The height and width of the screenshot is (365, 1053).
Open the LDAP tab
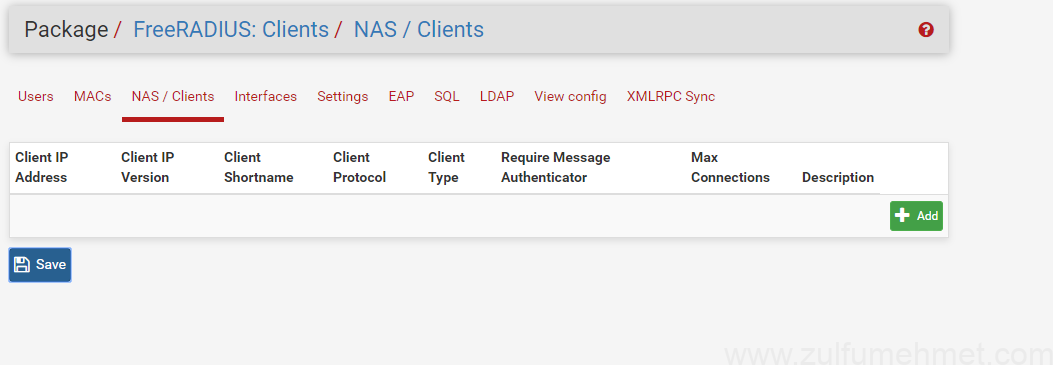(497, 97)
